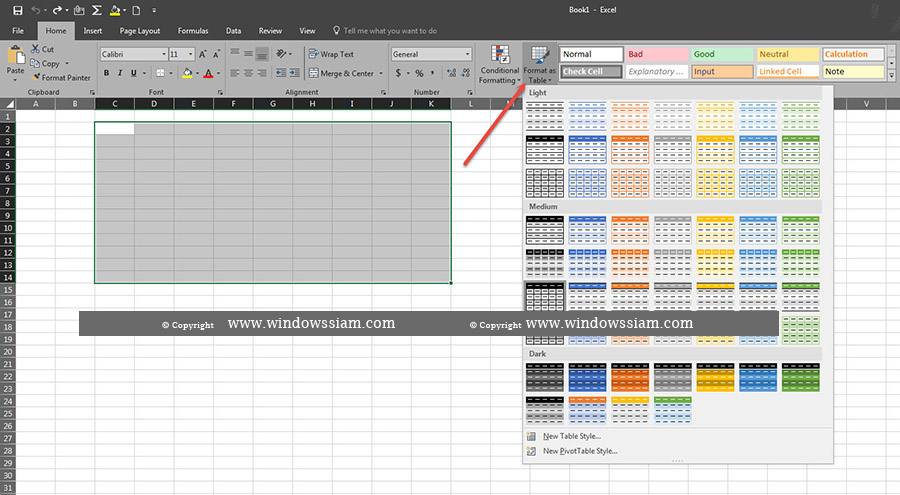Image resolution: width=900 pixels, height=495 pixels.
Task: Click Merge & Center button
Action: point(342,73)
